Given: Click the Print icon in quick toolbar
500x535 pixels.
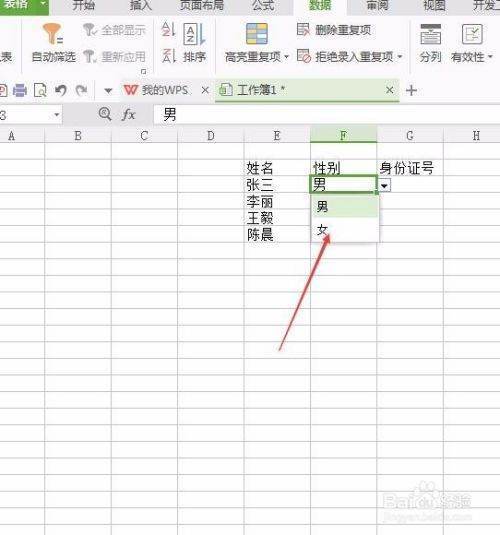Looking at the screenshot, I should [x=19, y=90].
